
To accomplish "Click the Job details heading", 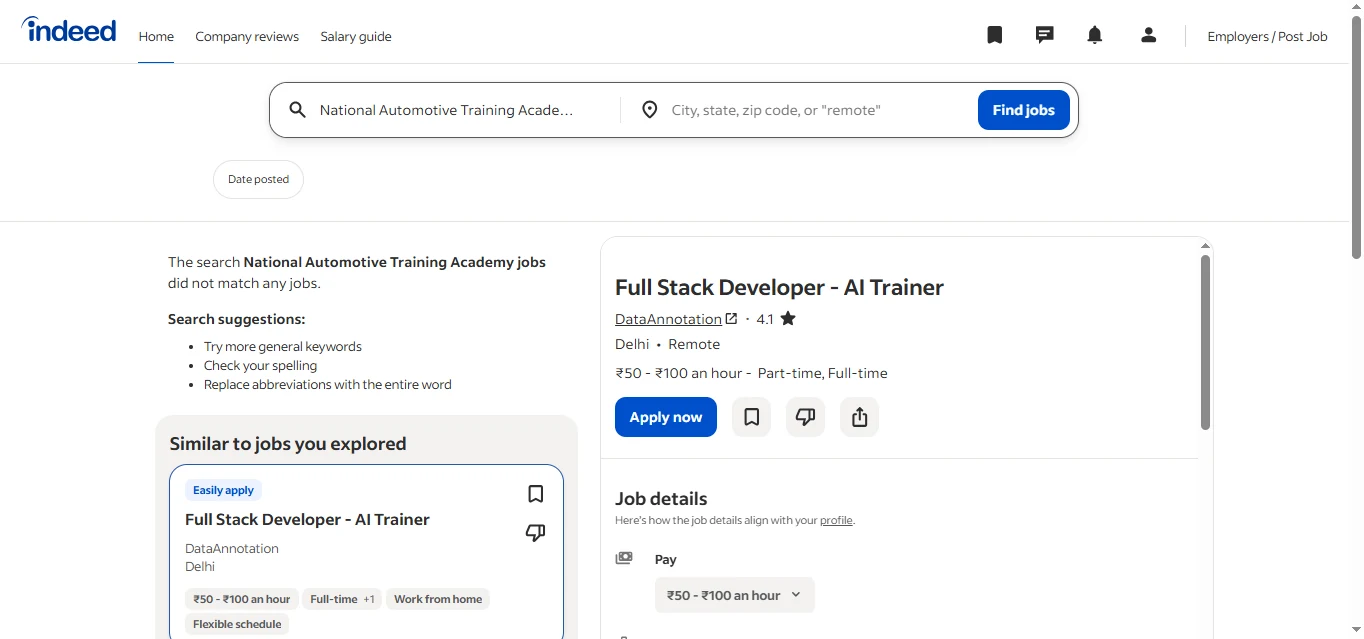I will [x=661, y=498].
